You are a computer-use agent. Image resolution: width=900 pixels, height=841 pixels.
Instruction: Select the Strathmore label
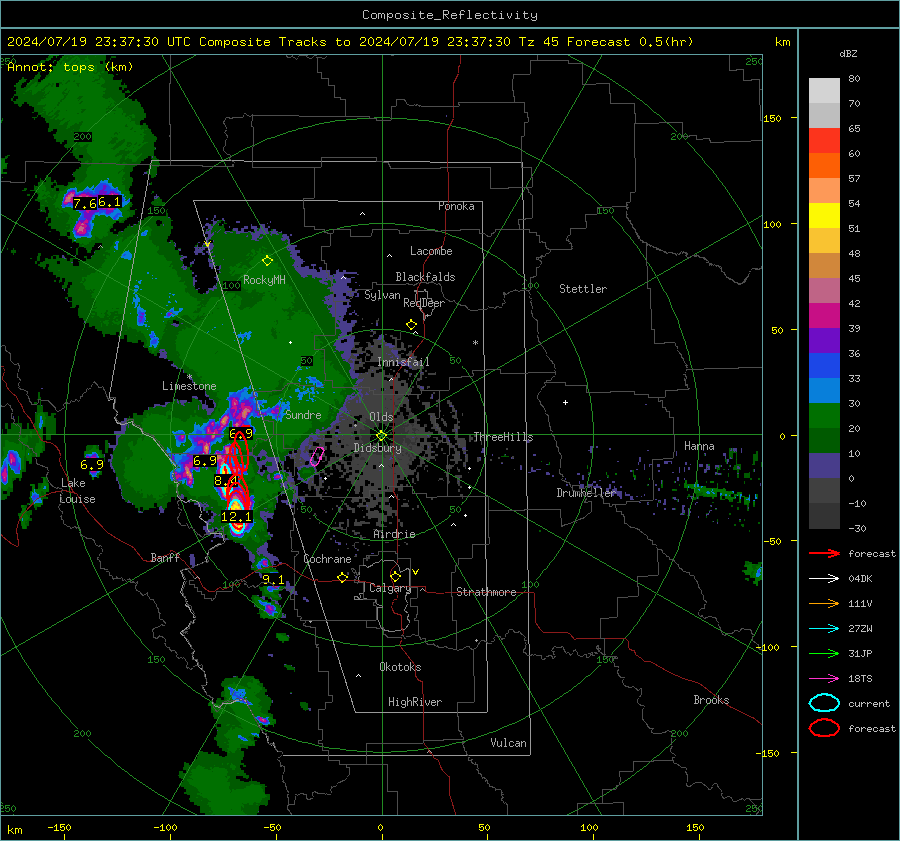coord(486,592)
